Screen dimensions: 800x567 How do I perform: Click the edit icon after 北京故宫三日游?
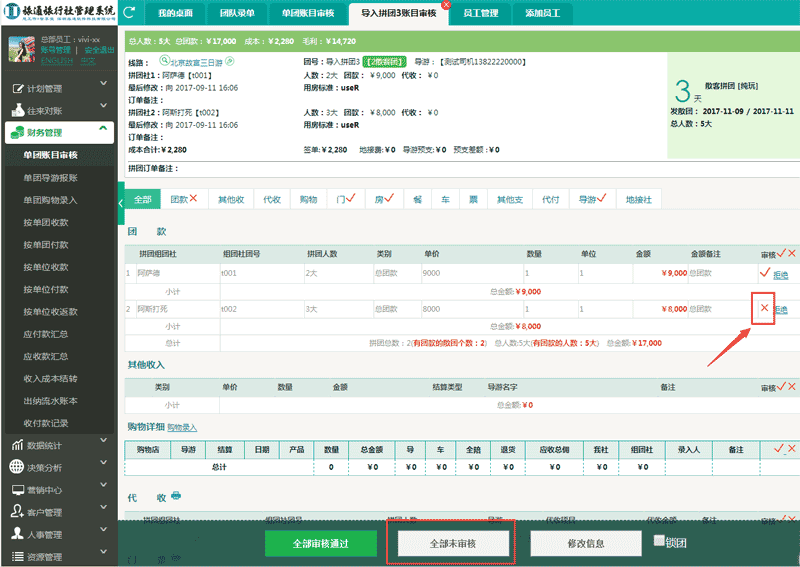230,62
